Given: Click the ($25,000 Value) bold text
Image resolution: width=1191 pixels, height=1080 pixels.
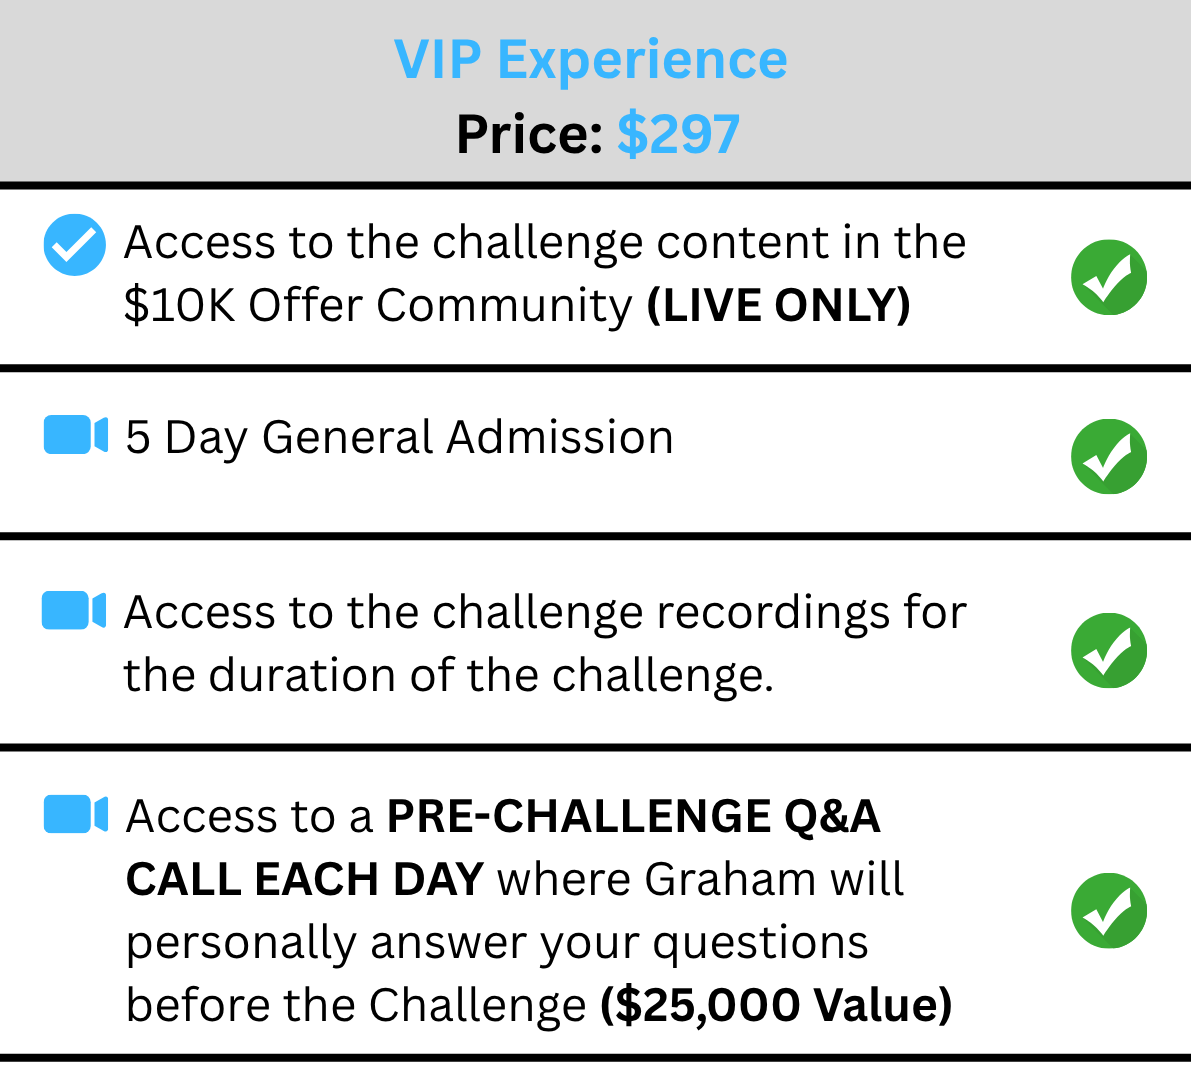Looking at the screenshot, I should (776, 1005).
